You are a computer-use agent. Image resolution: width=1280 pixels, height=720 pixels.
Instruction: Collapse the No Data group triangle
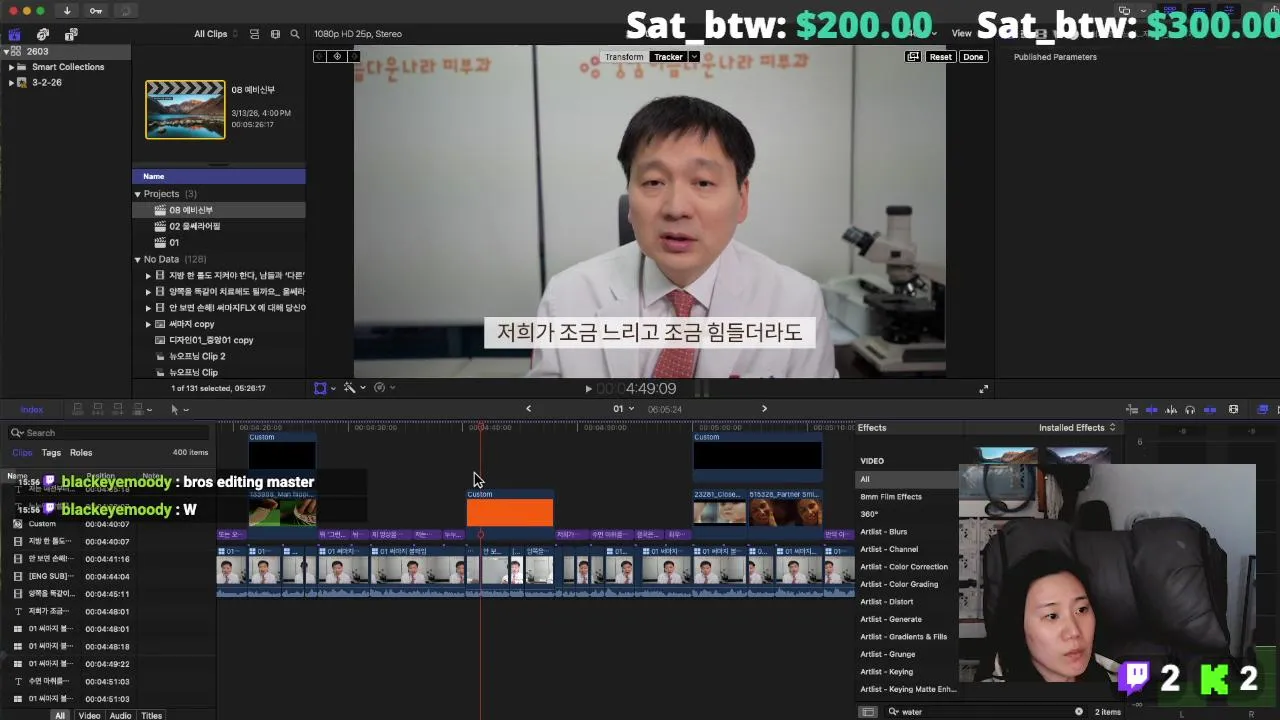[x=138, y=259]
